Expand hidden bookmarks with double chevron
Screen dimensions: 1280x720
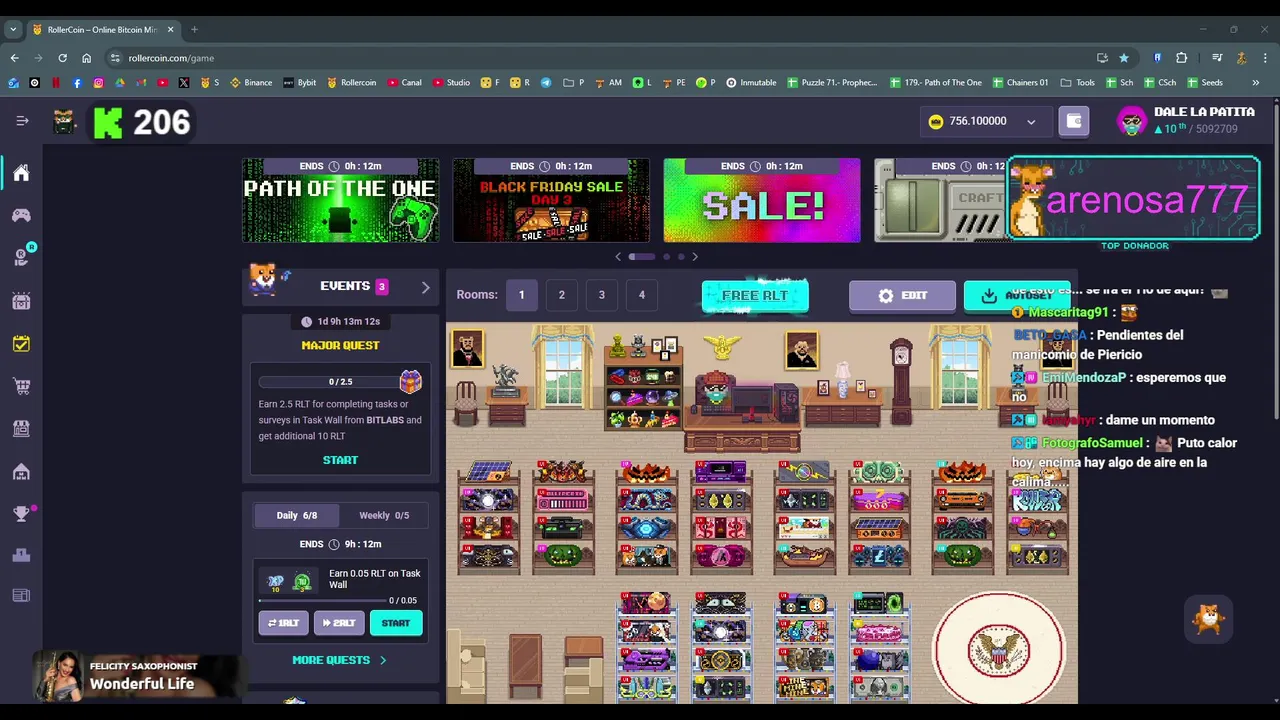click(1255, 83)
